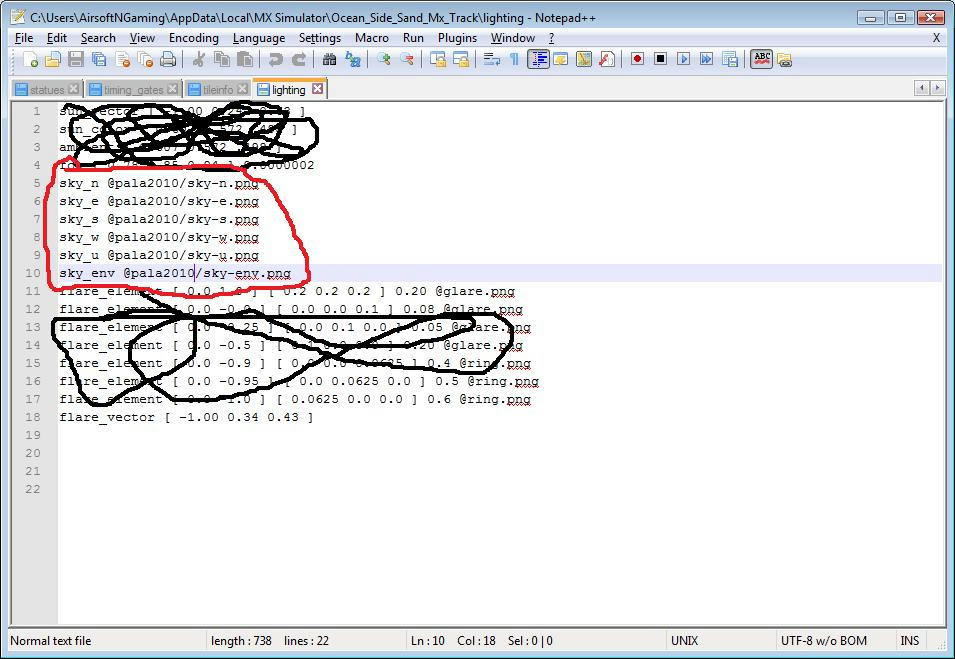
Task: Open the Plugins menu
Action: 457,38
